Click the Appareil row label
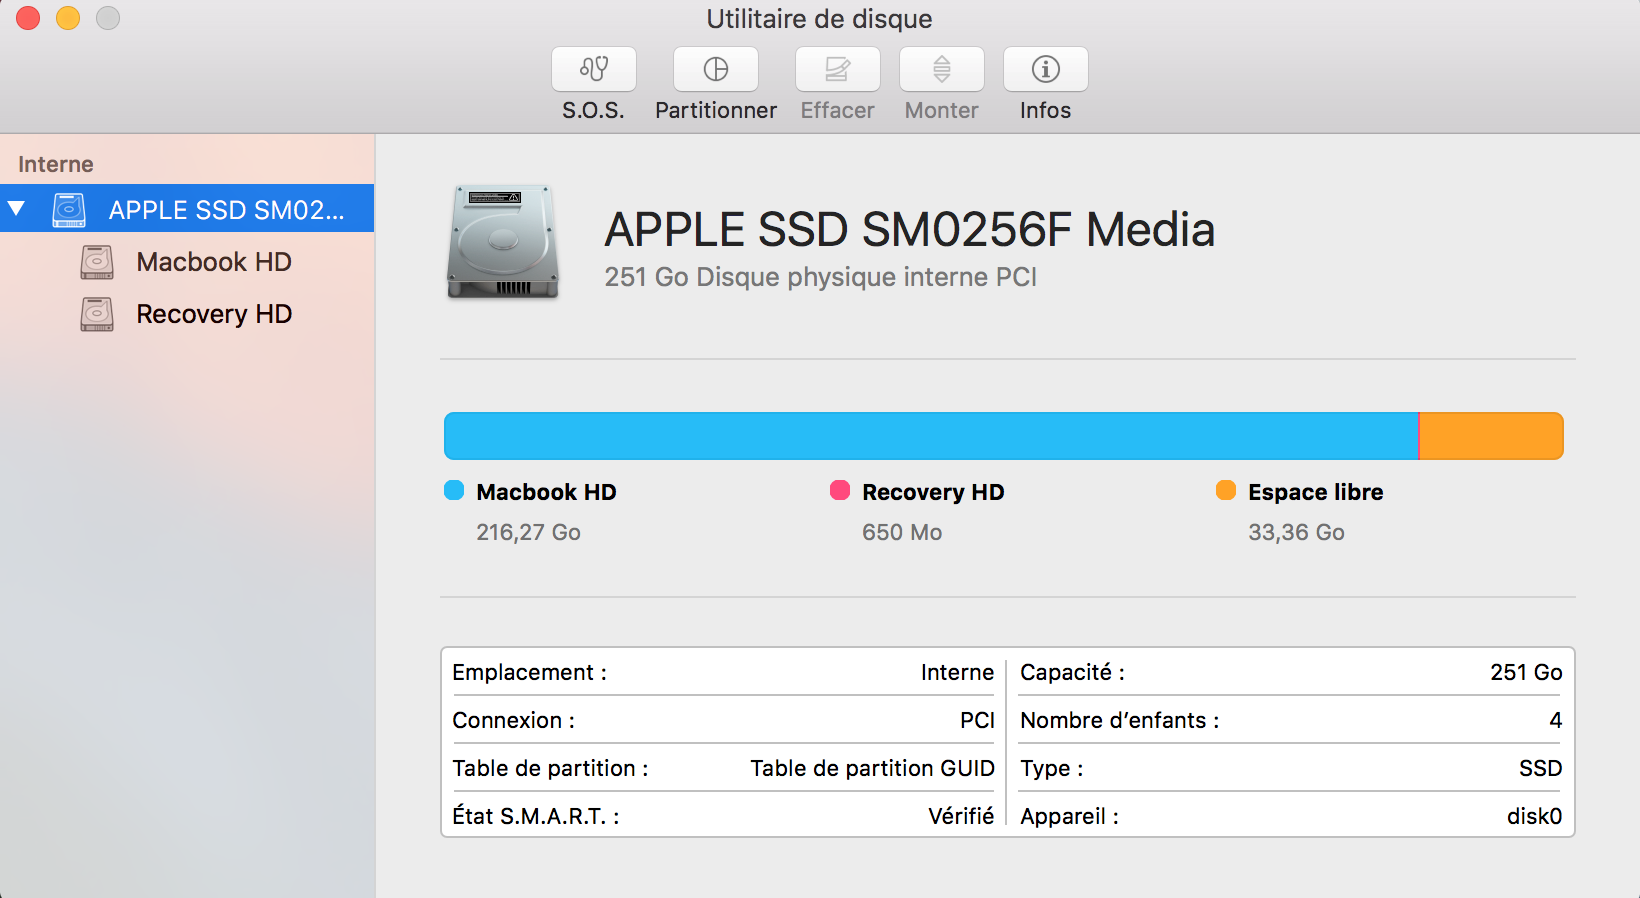1640x898 pixels. click(1070, 816)
